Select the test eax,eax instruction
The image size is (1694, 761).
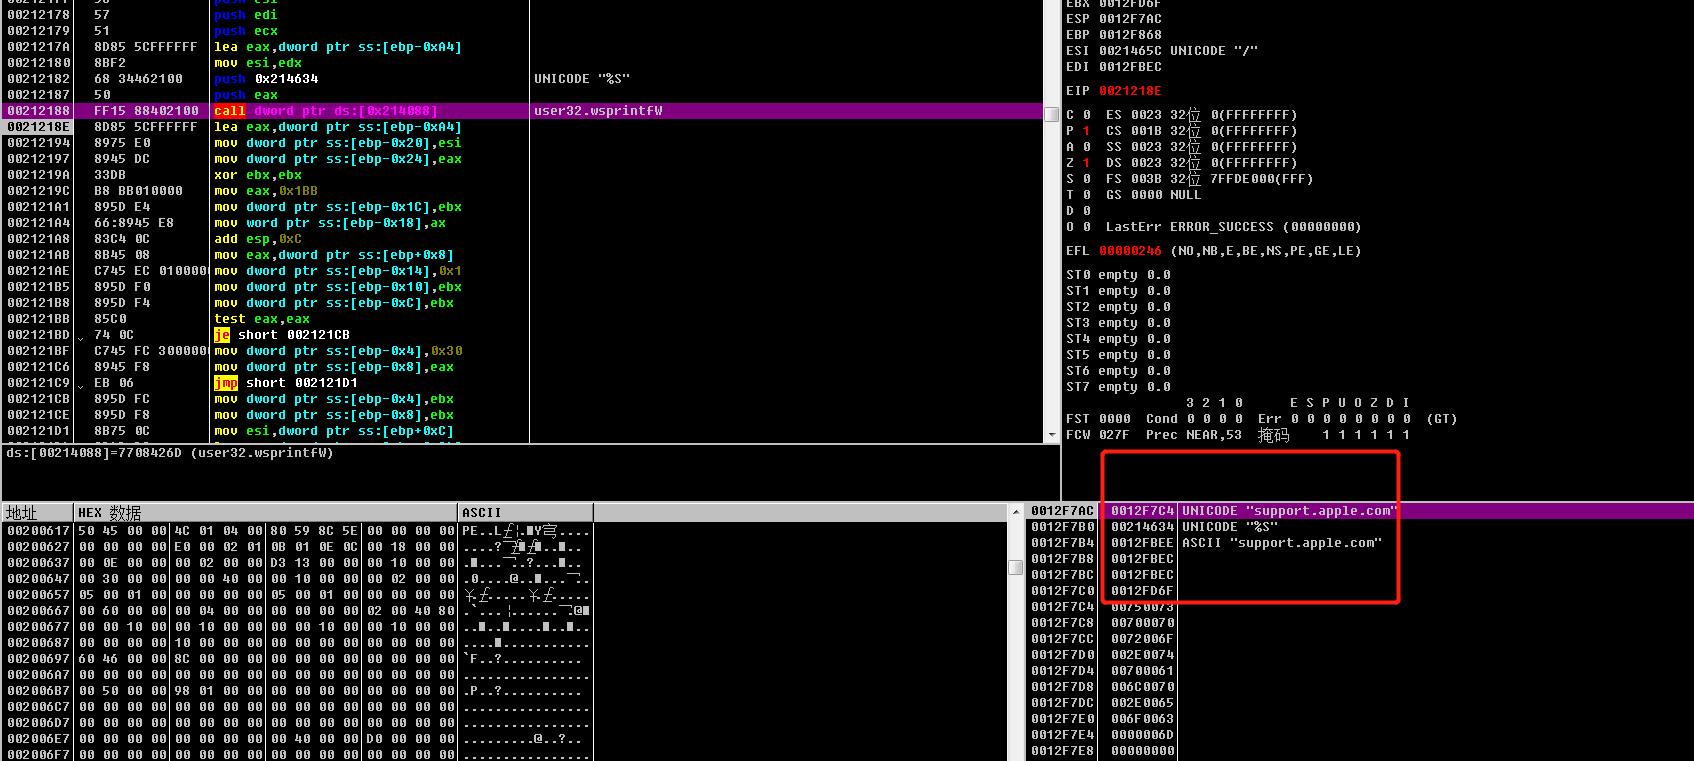coord(262,319)
